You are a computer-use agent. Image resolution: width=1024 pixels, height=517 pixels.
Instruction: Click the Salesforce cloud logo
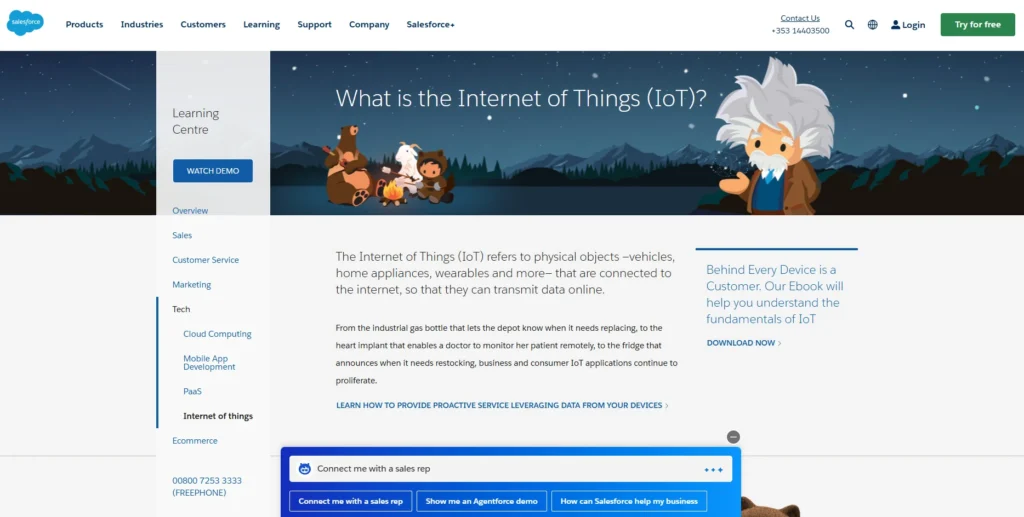[x=25, y=23]
